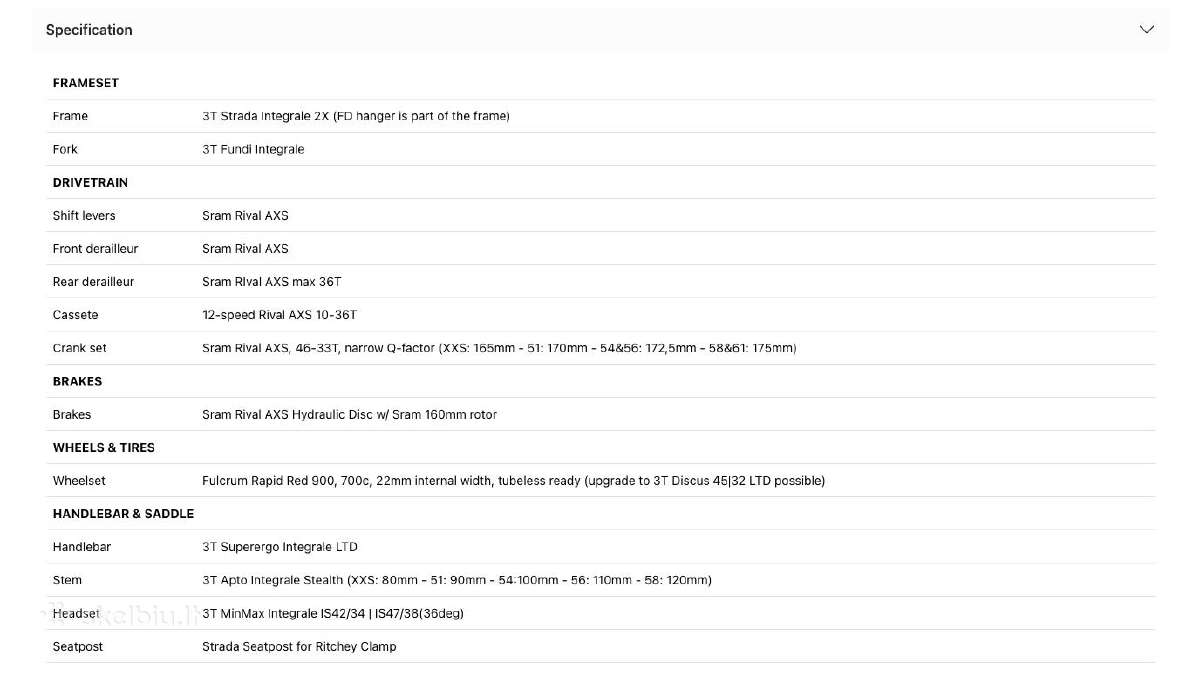Select the WHEELS & TIRES heading

click(104, 448)
